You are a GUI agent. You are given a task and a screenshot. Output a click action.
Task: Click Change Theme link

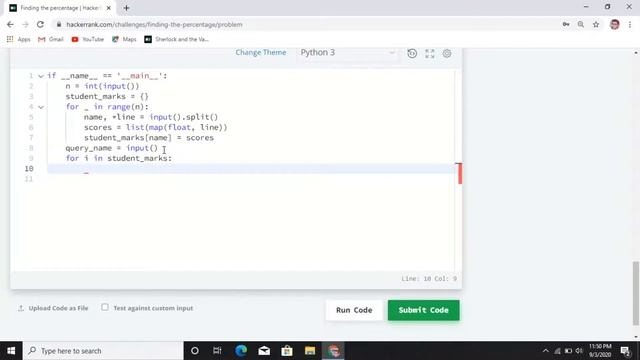coord(260,52)
